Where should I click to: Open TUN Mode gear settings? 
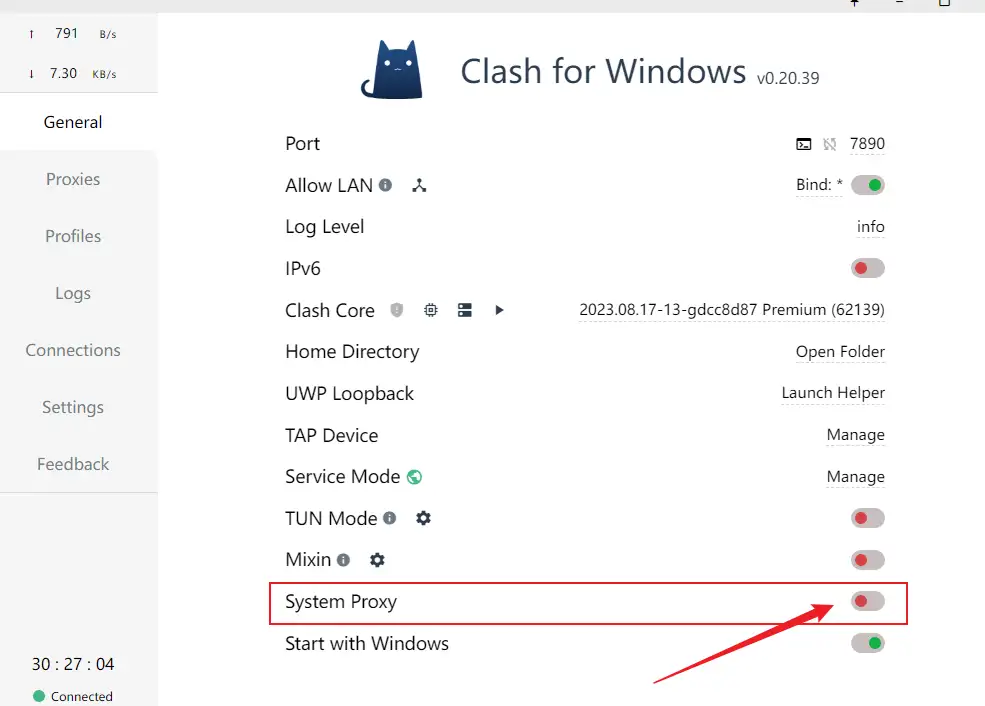[x=423, y=518]
